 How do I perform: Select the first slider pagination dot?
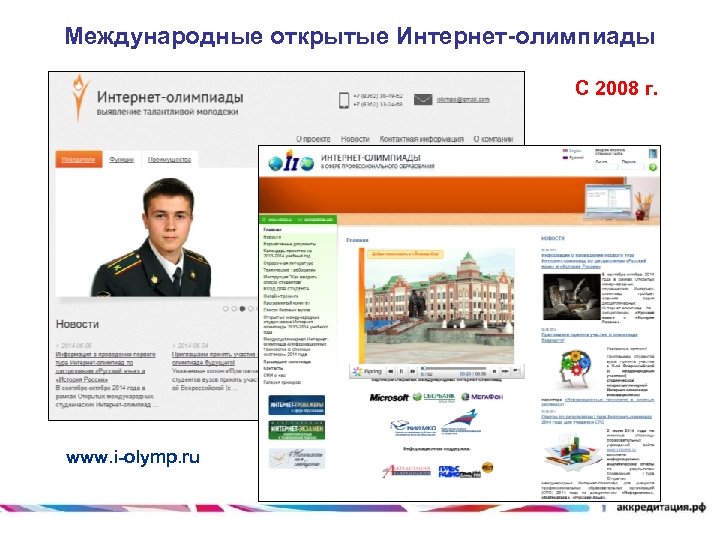point(225,309)
